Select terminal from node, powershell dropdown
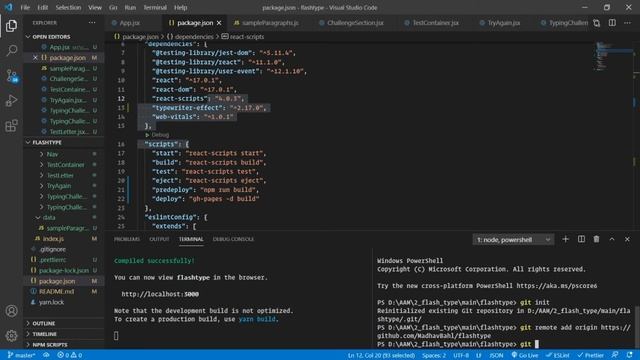Image resolution: width=640 pixels, height=360 pixels. pyautogui.click(x=513, y=240)
